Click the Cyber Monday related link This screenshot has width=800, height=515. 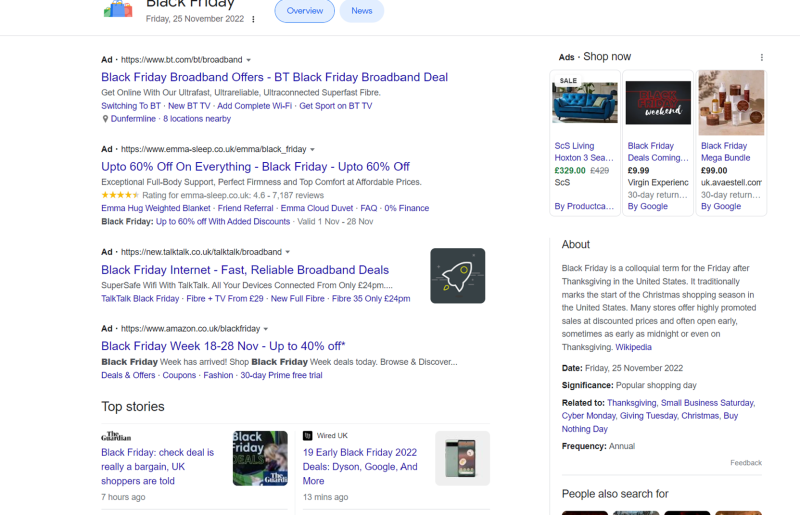pos(588,416)
